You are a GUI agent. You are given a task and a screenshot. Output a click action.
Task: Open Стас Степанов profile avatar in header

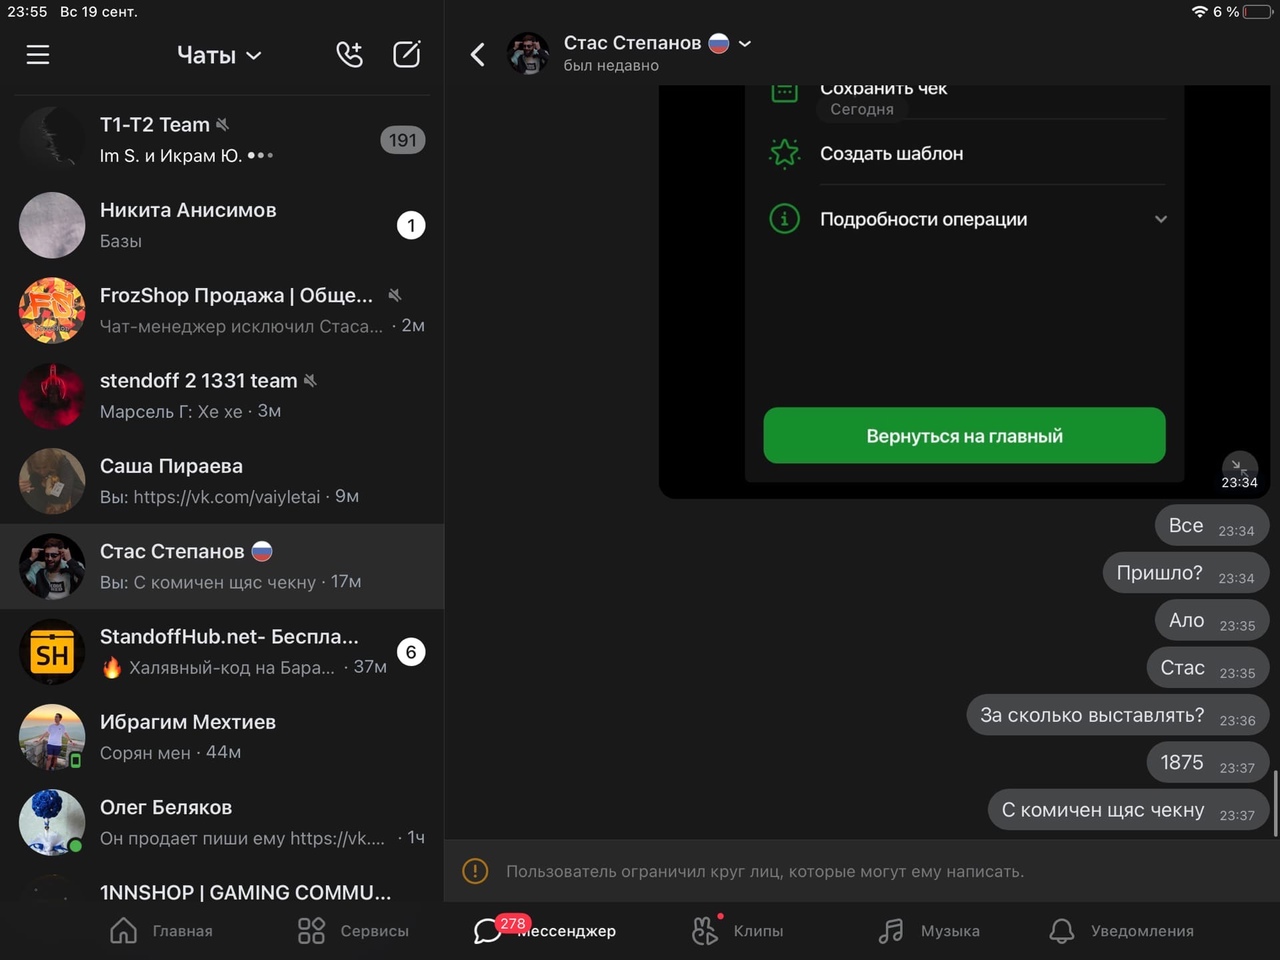(527, 54)
